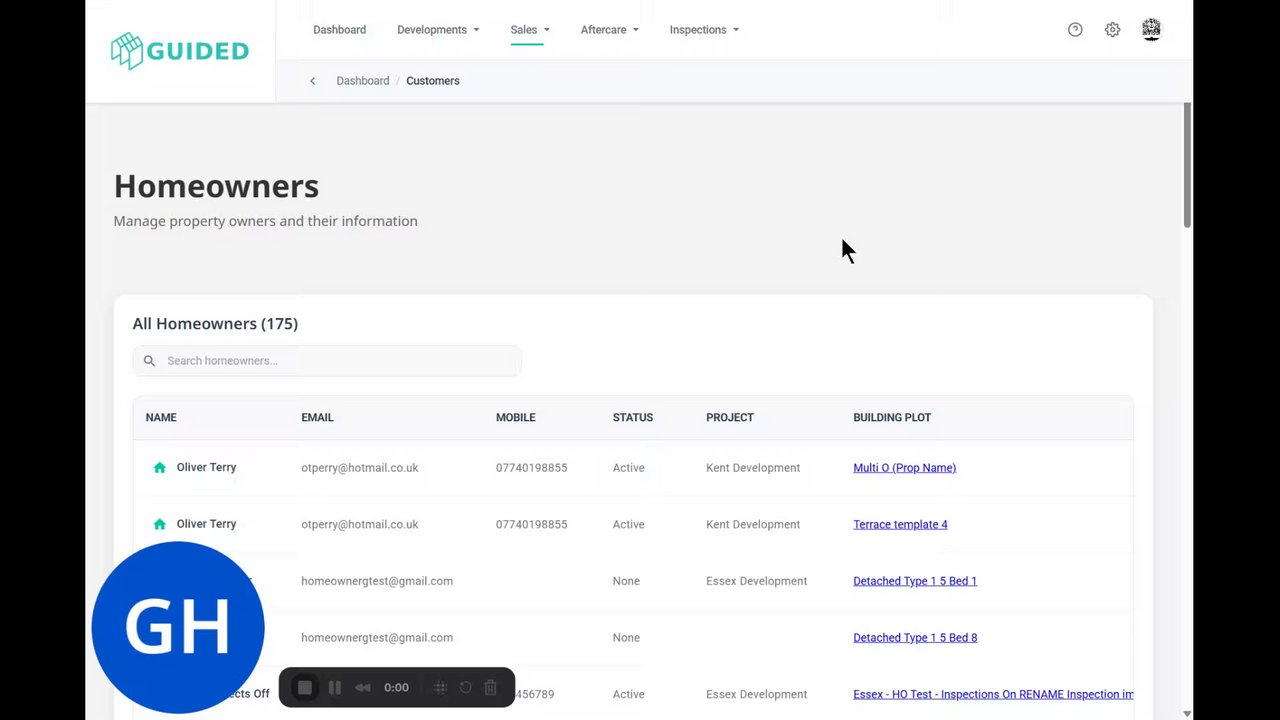Open the settings gear icon
Viewport: 1280px width, 720px height.
click(x=1112, y=30)
